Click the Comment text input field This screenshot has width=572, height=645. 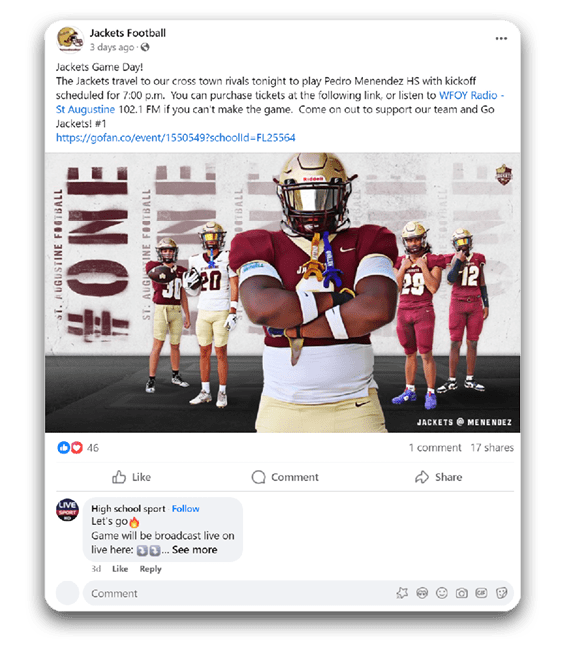[x=239, y=594]
